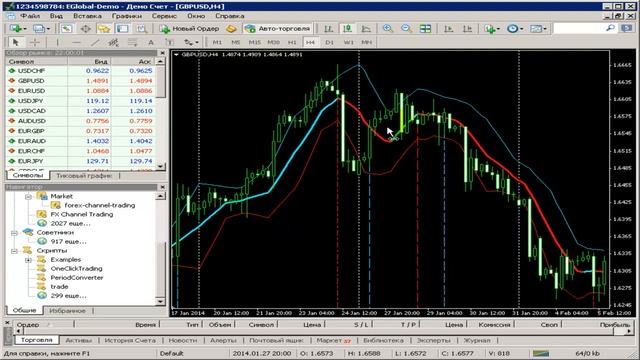The height and width of the screenshot is (360, 640).
Task: Toggle the Navigator window star-folder icon
Action: click(x=104, y=29)
